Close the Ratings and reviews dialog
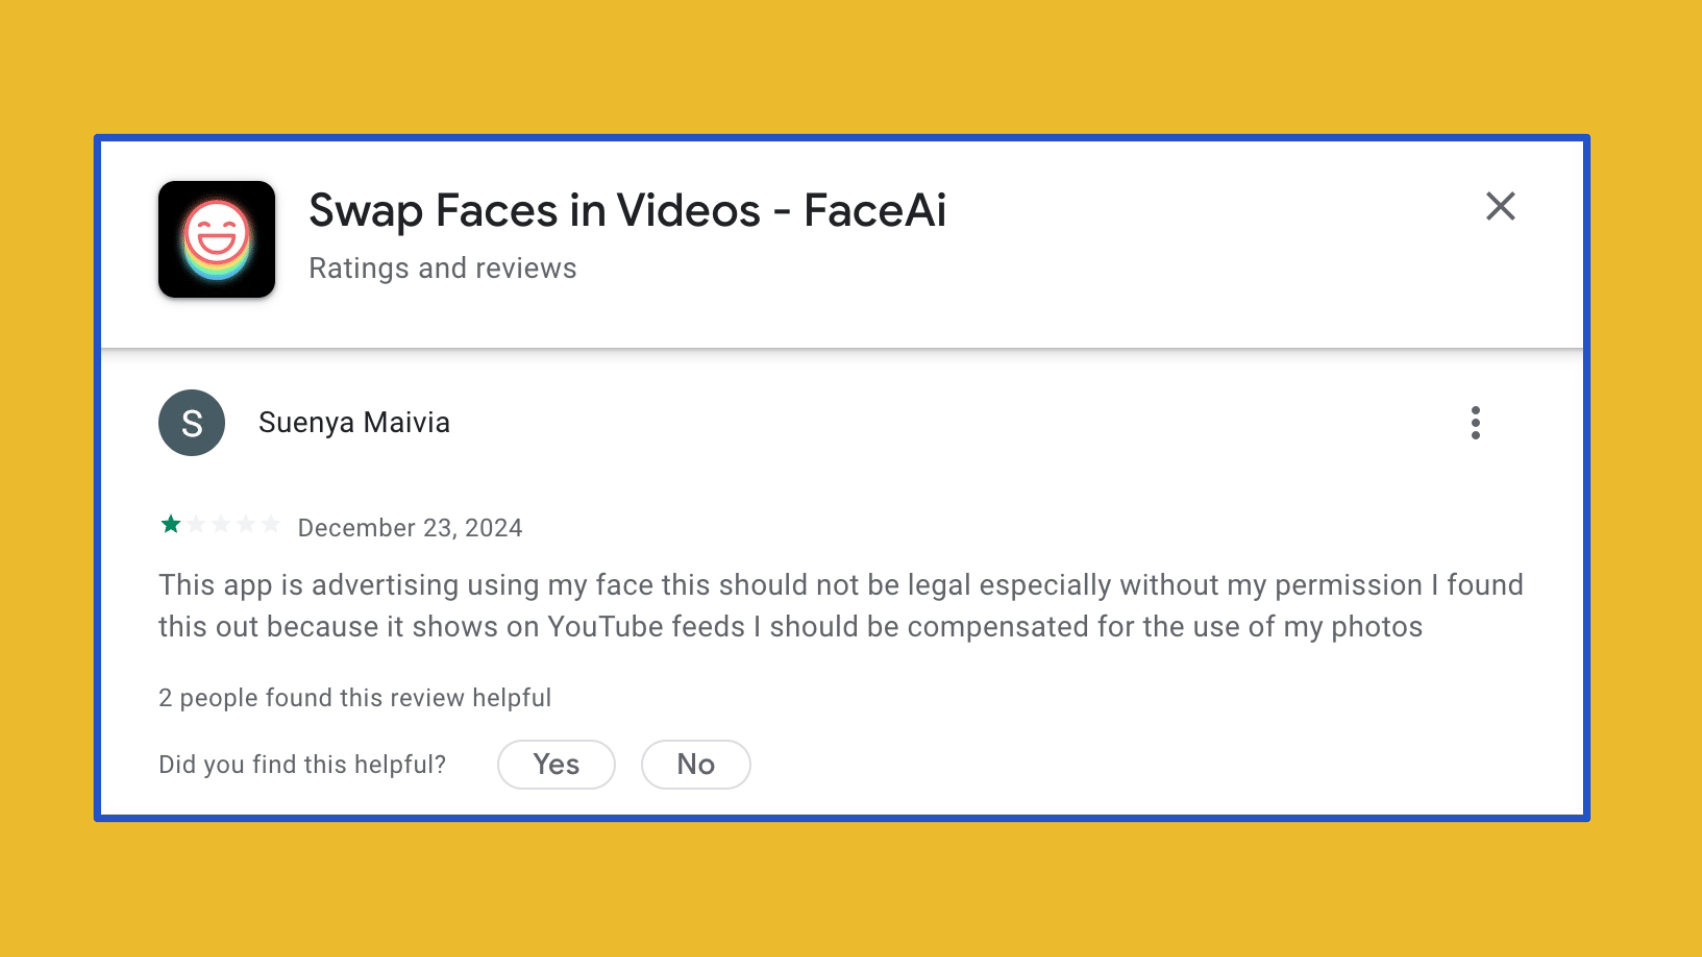Screen dimensions: 1702x957 (x=1499, y=207)
